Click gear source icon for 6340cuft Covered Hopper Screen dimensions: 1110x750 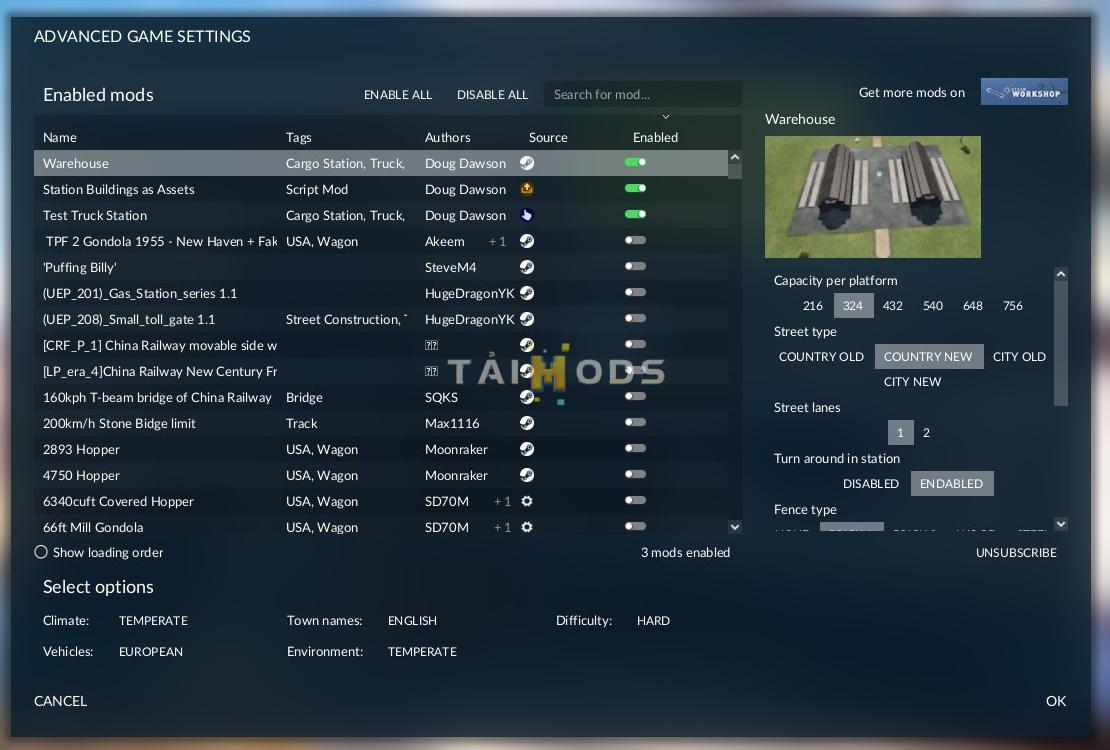(x=527, y=501)
